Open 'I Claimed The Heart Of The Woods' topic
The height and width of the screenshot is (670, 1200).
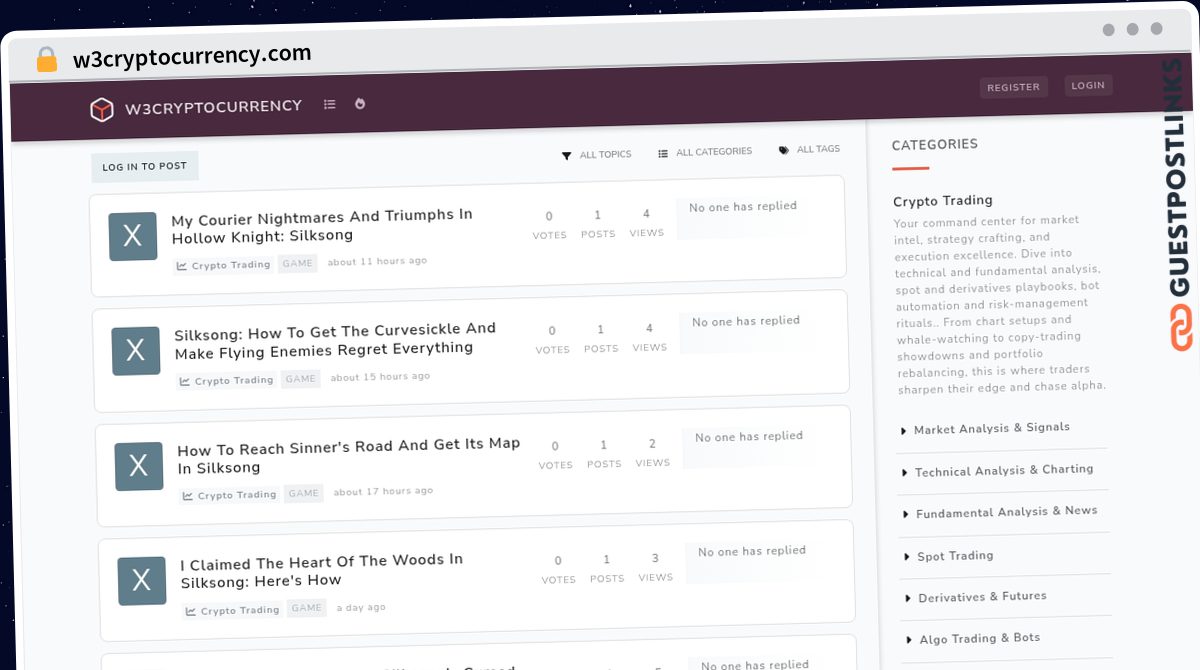[x=322, y=570]
